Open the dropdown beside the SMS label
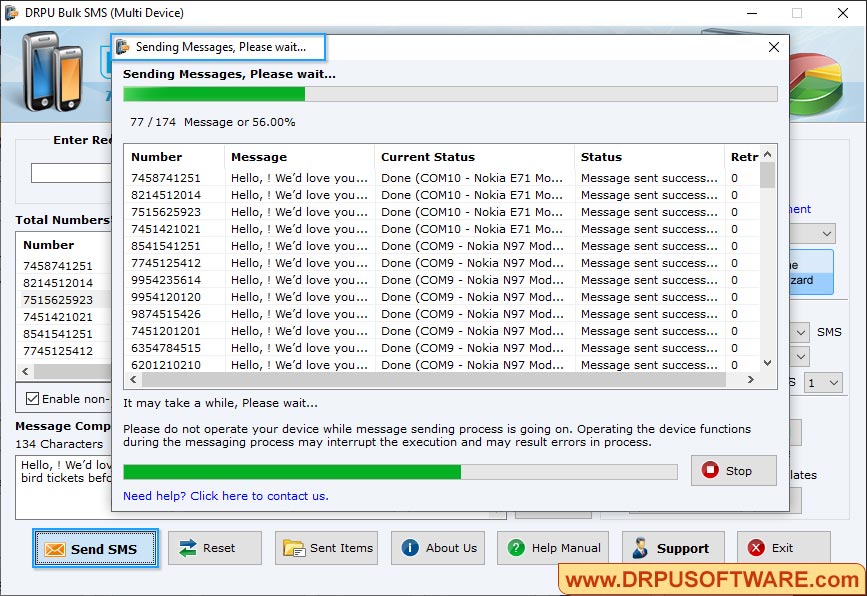The height and width of the screenshot is (596, 867). (x=801, y=332)
